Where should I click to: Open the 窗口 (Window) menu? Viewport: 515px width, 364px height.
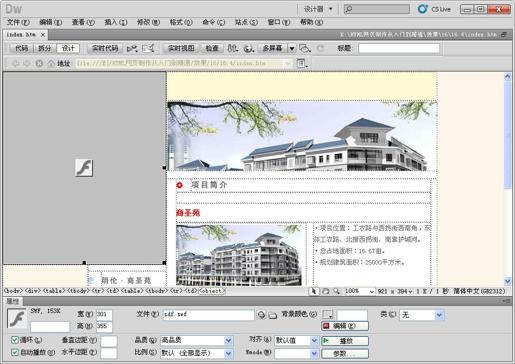point(279,22)
